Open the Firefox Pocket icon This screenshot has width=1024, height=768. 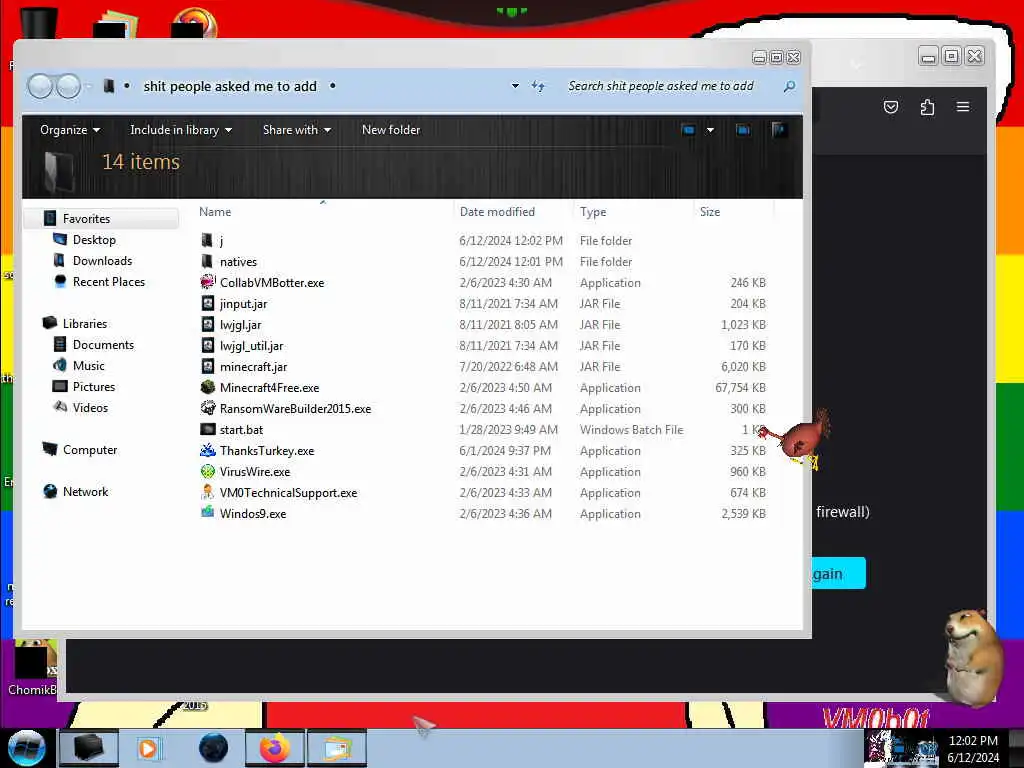pos(891,107)
